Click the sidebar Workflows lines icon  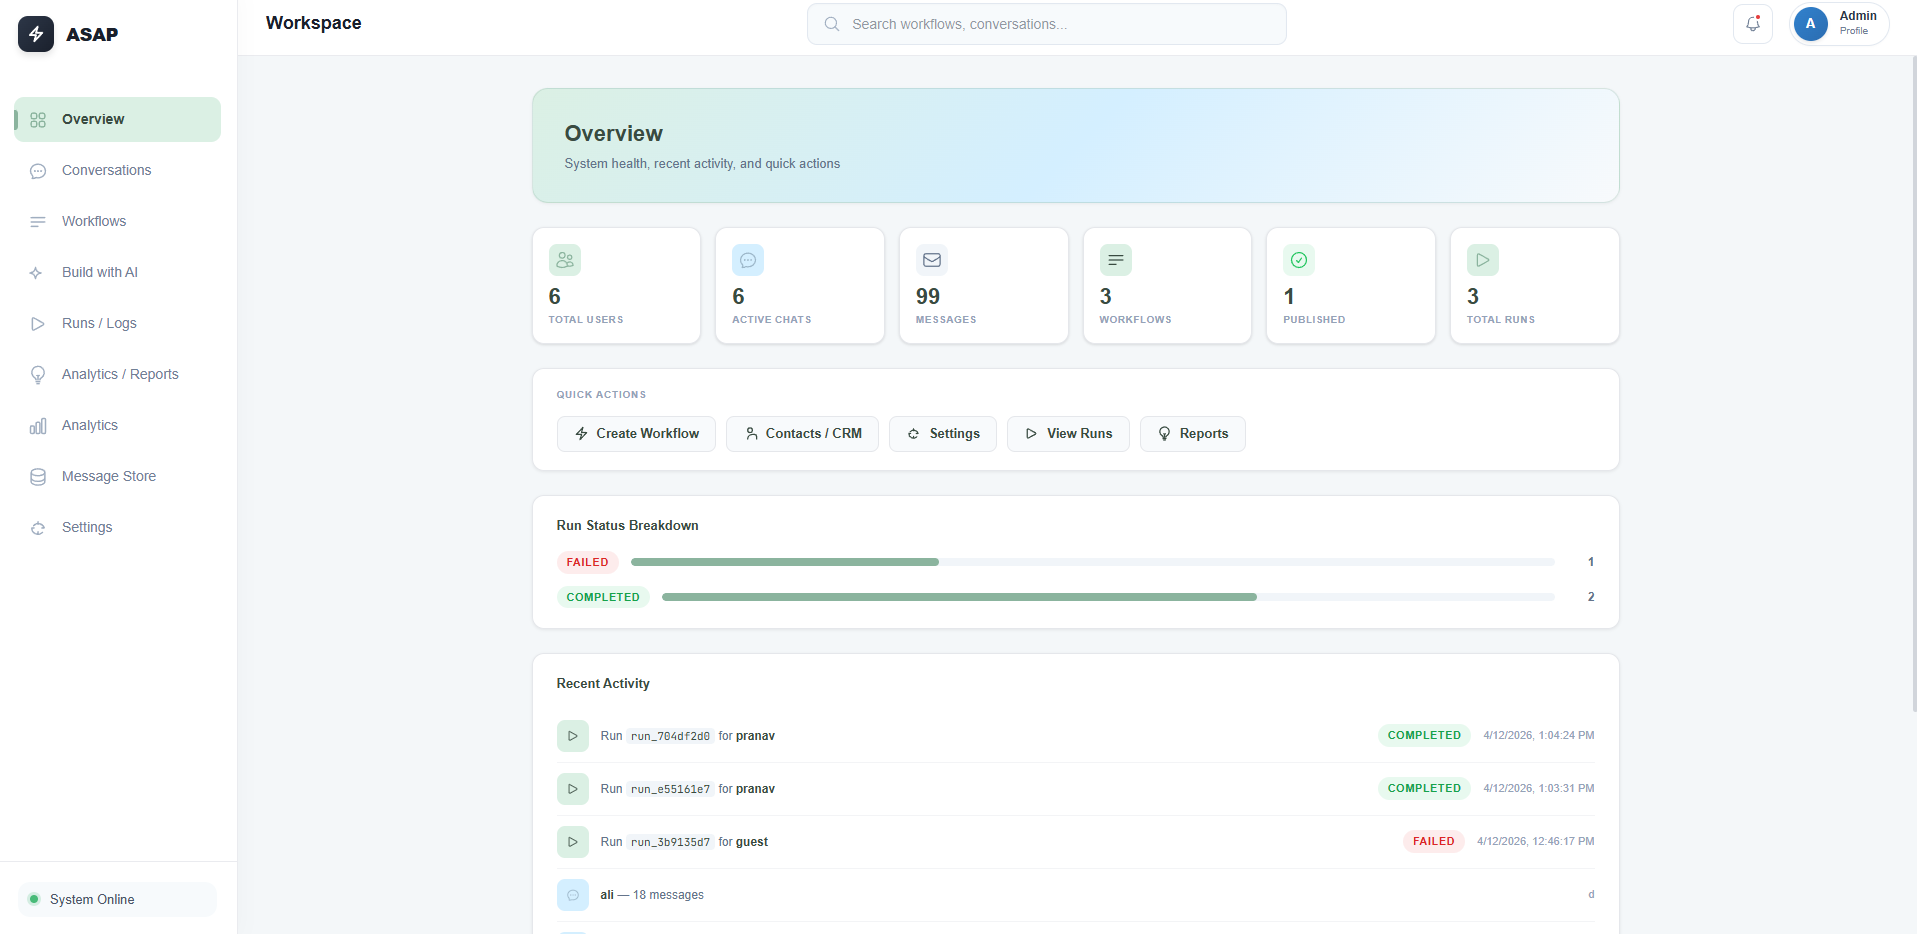pyautogui.click(x=38, y=222)
